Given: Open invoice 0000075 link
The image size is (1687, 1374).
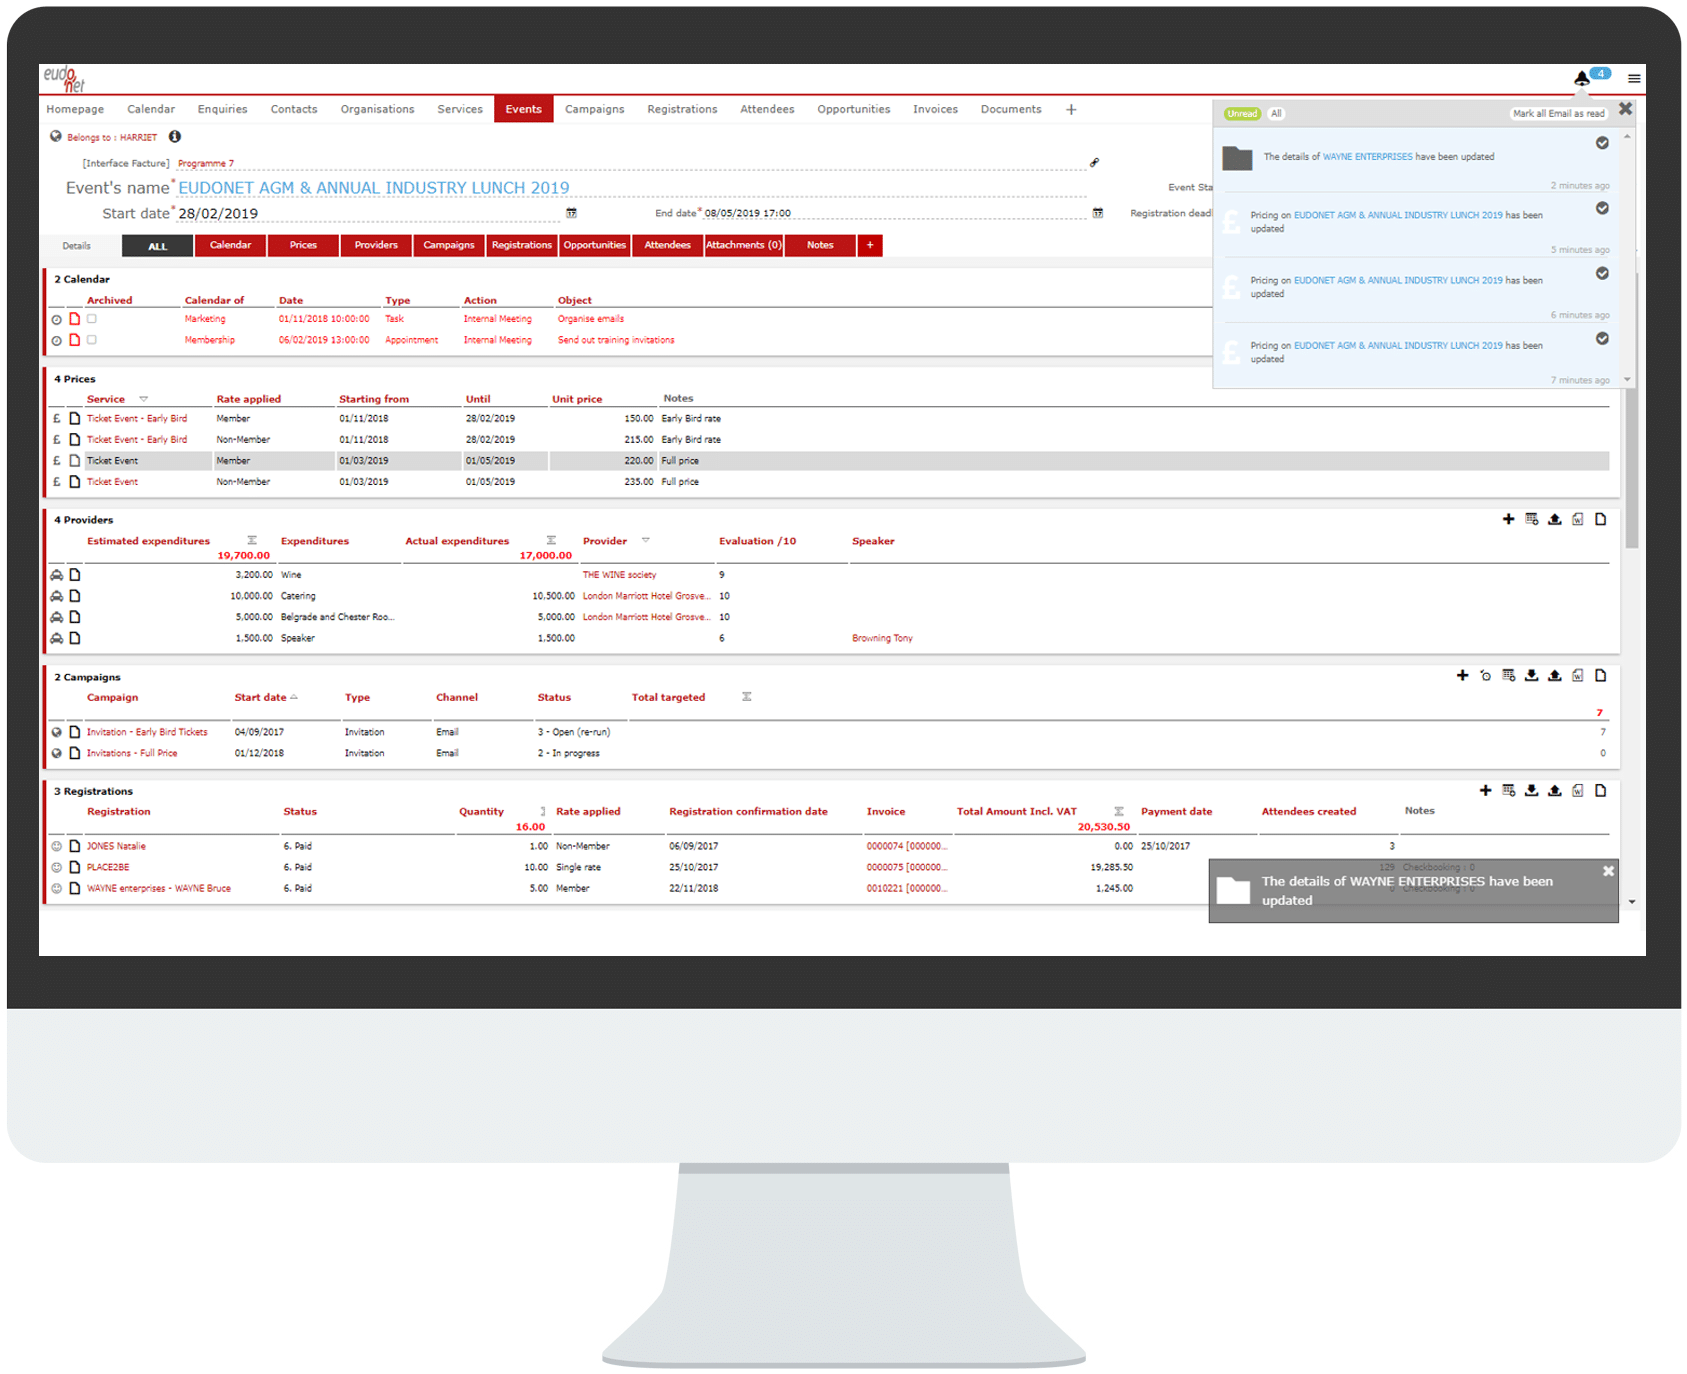Looking at the screenshot, I should click(x=906, y=867).
